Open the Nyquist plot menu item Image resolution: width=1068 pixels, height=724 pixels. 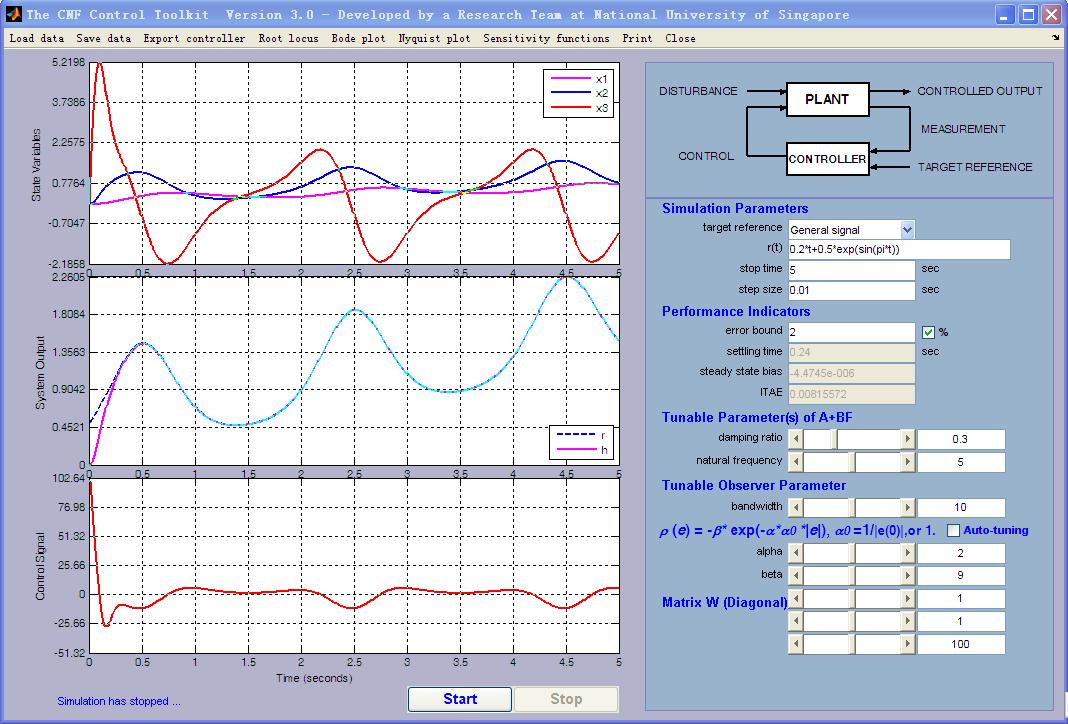click(434, 39)
